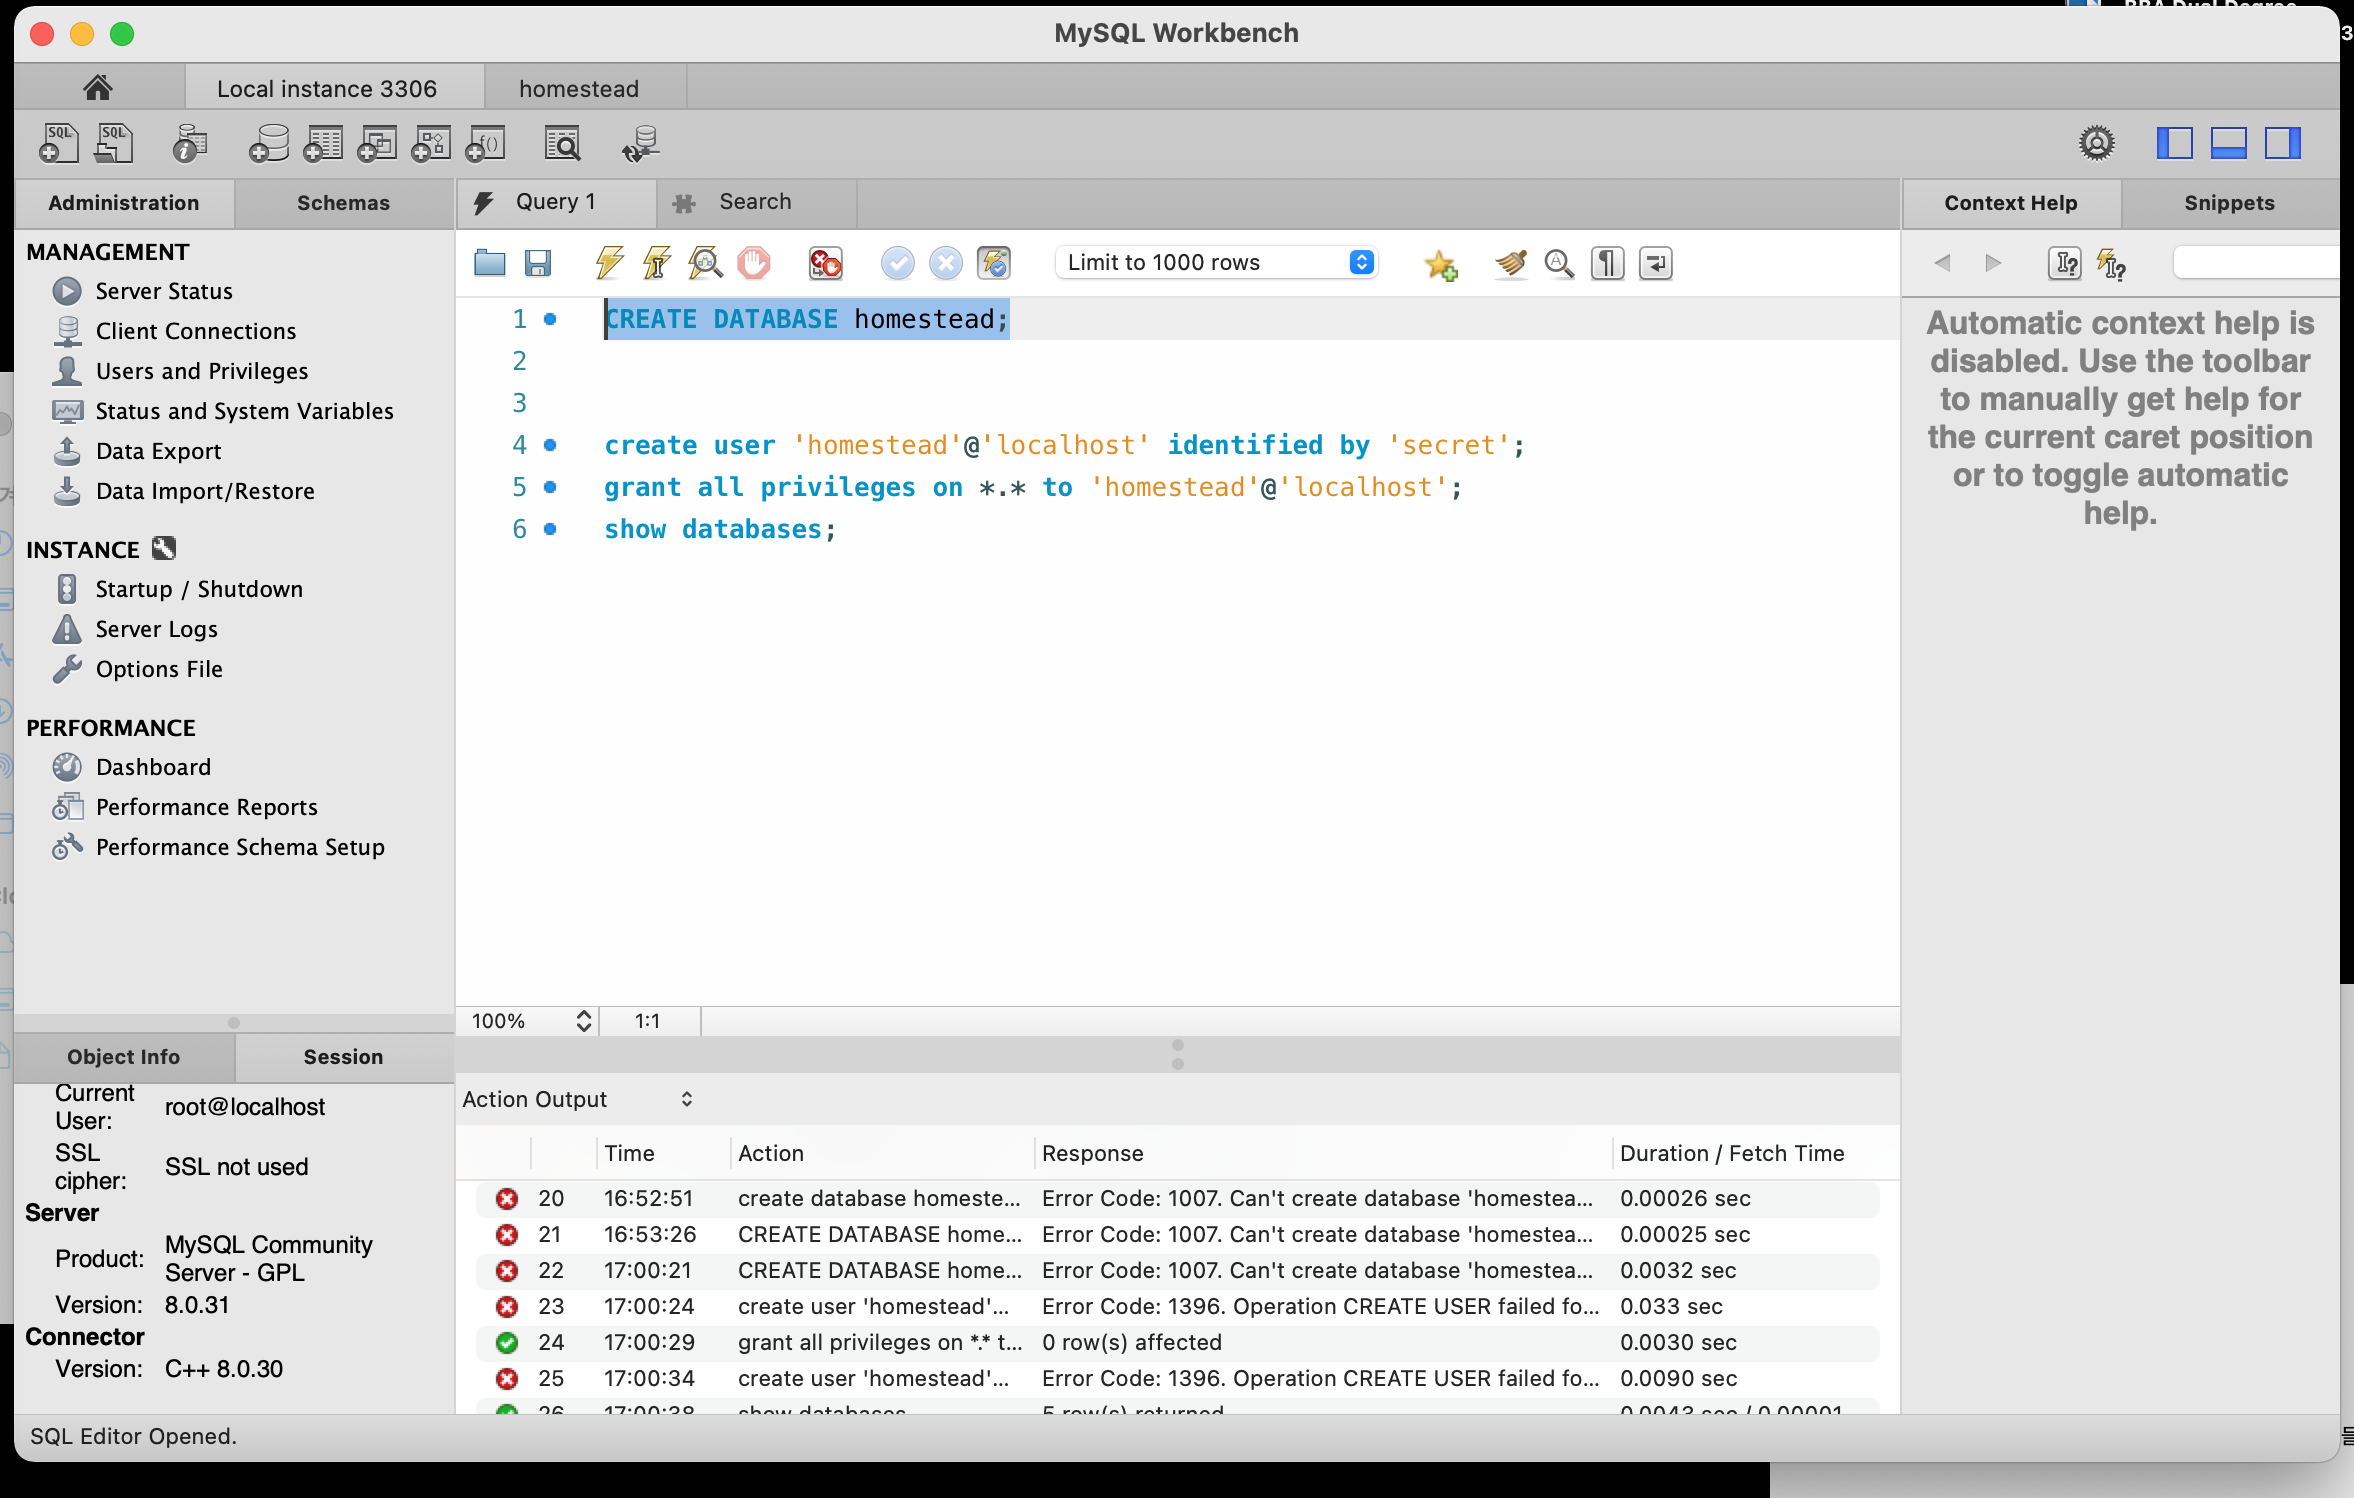Click the Explain query magnifier icon
The width and height of the screenshot is (2354, 1498).
[x=705, y=263]
